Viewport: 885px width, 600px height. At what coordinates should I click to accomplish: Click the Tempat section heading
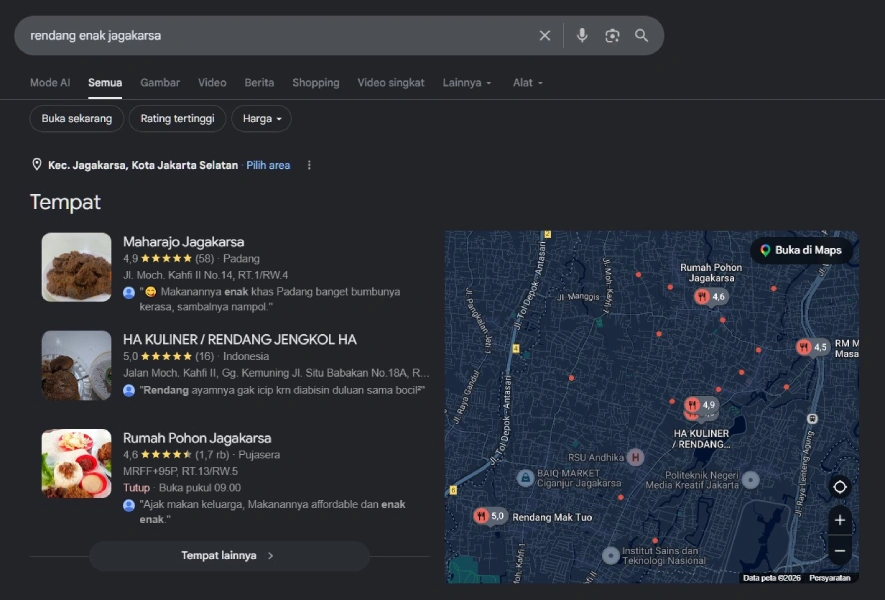[65, 202]
